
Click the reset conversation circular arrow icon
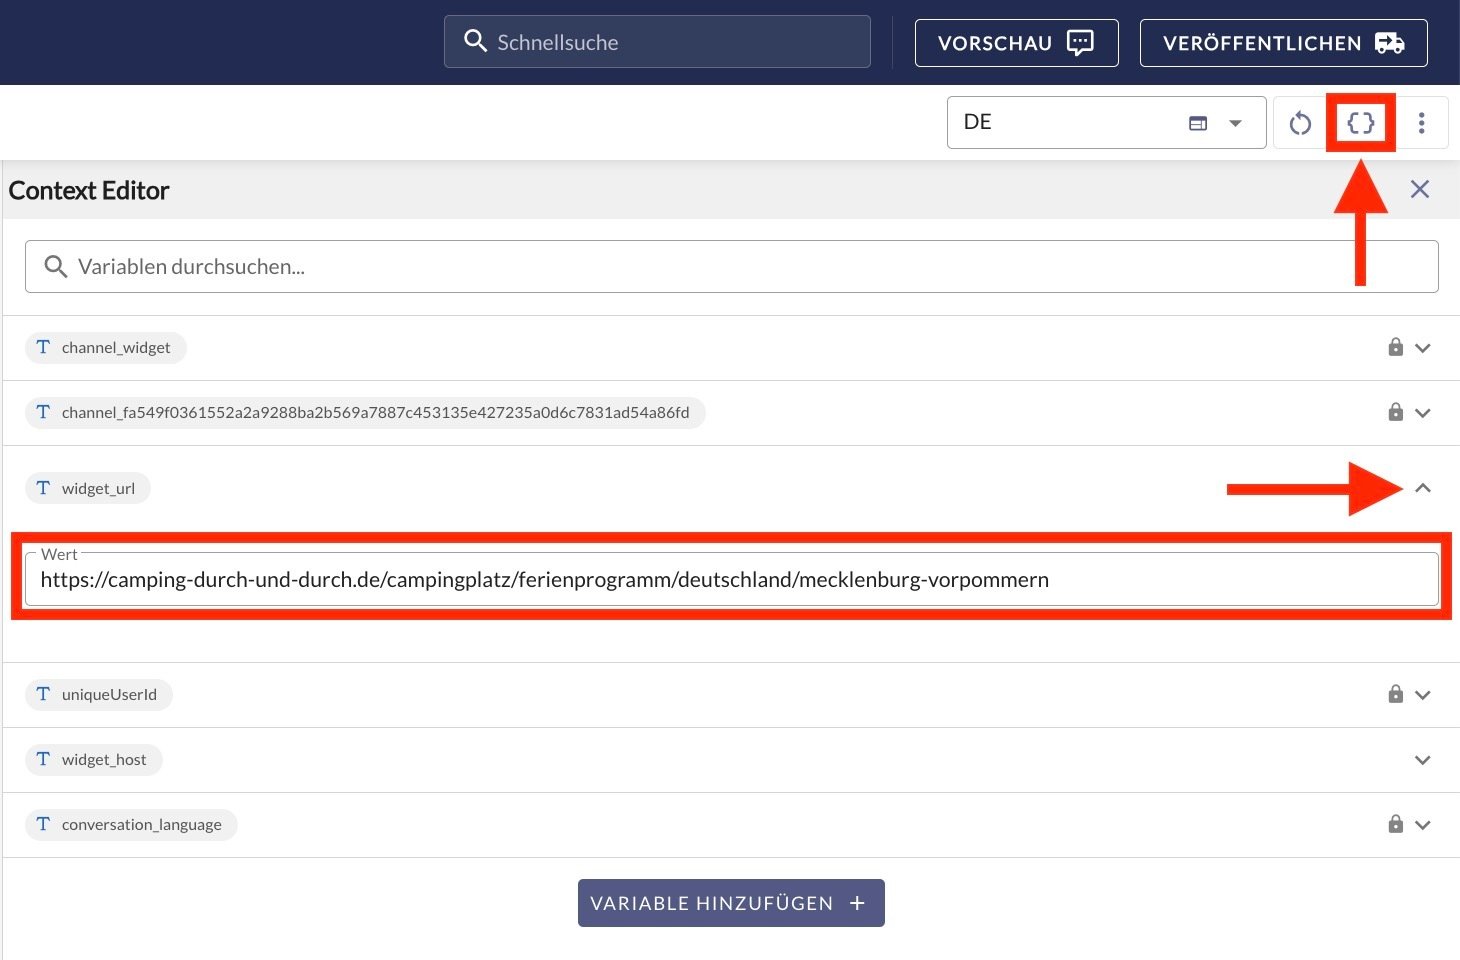tap(1300, 123)
